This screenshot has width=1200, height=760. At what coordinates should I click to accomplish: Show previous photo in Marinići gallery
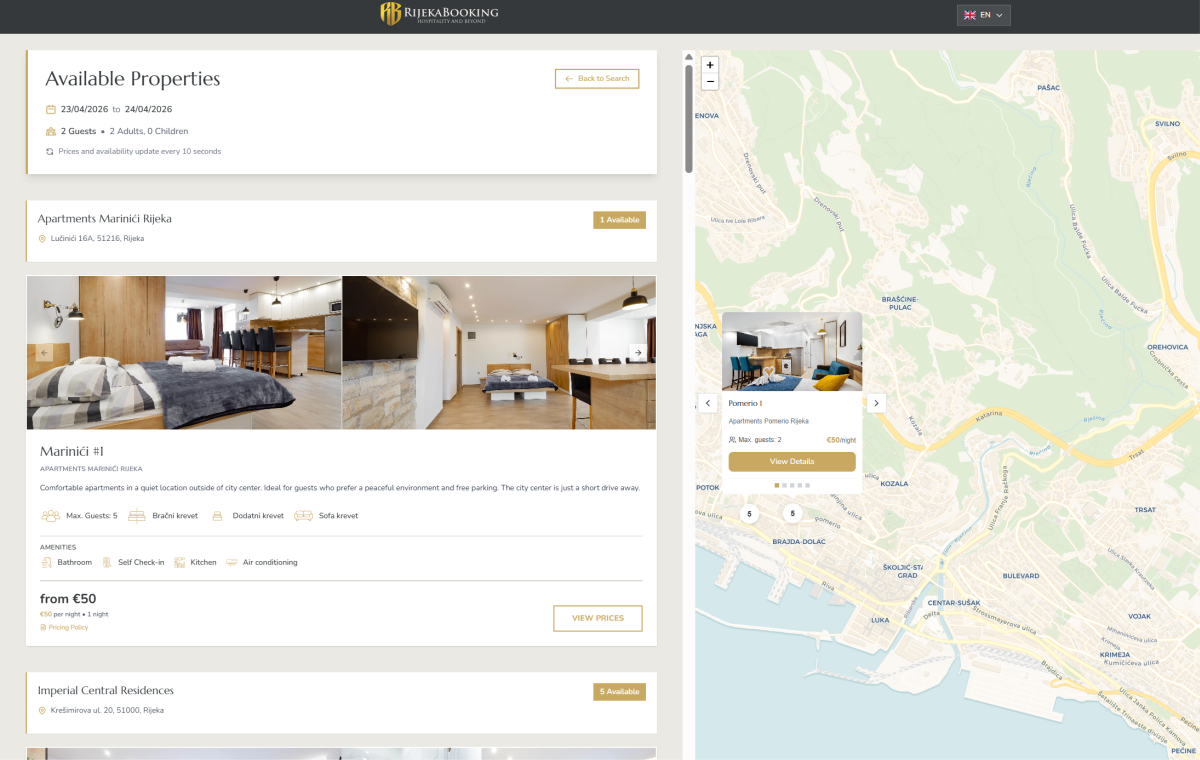44,352
